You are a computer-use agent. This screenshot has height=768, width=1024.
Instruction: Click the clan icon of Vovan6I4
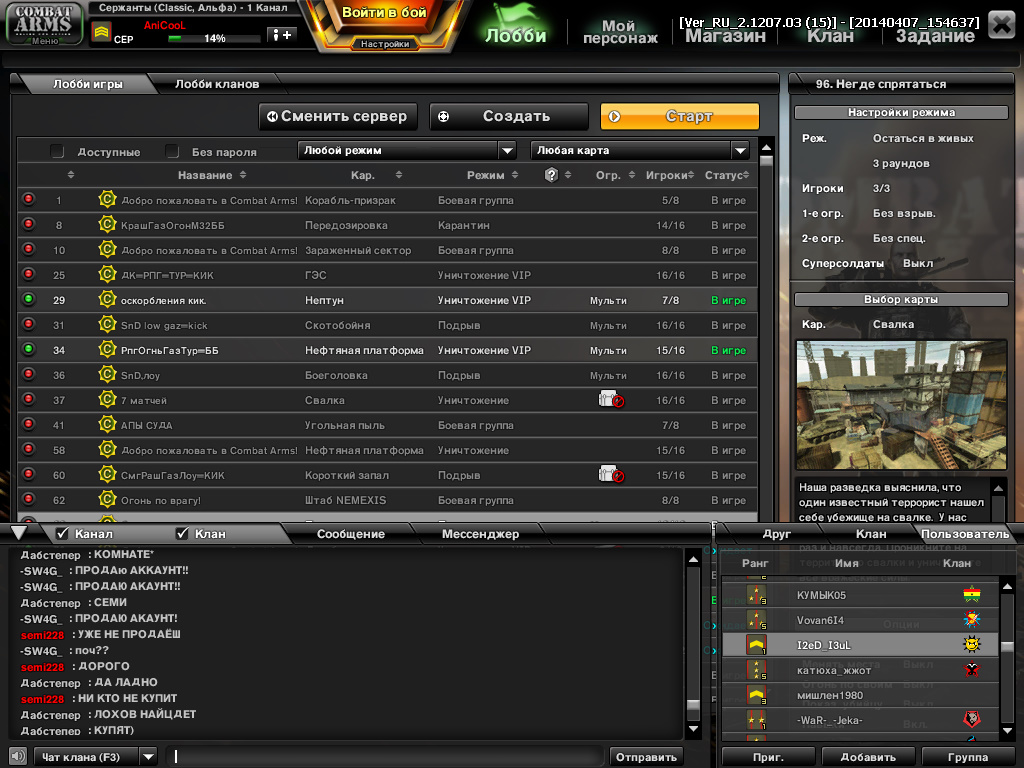click(972, 619)
